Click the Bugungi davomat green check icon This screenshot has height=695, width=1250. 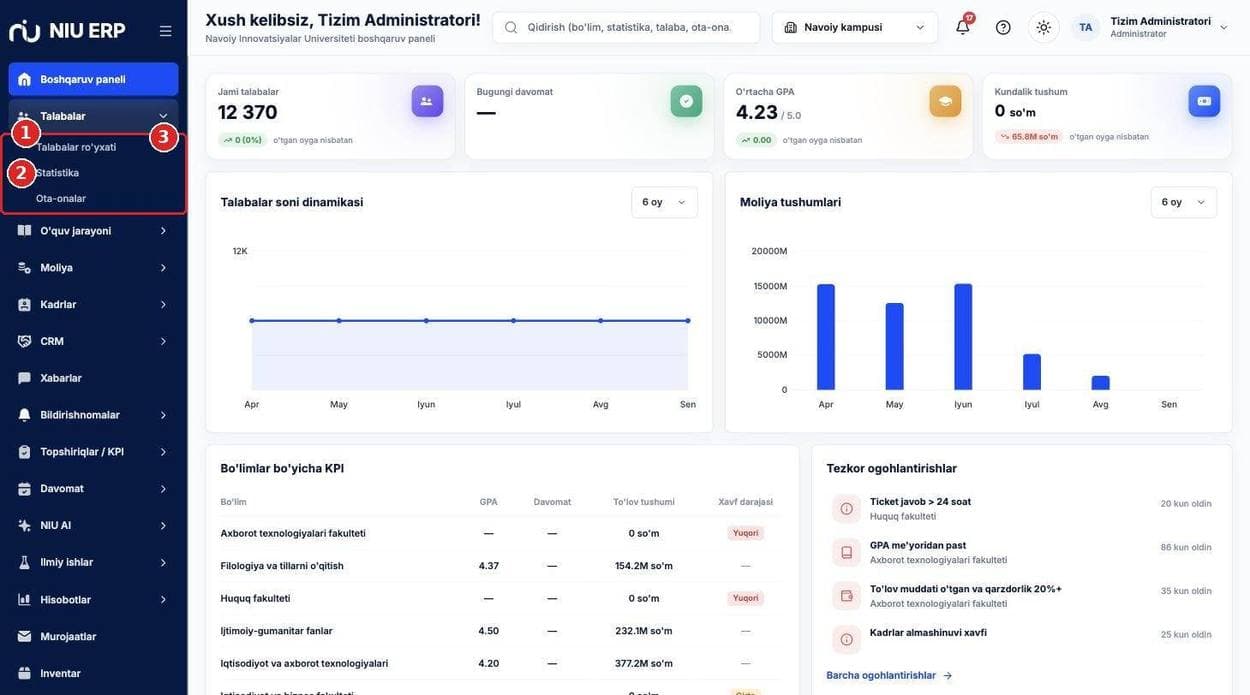[686, 101]
